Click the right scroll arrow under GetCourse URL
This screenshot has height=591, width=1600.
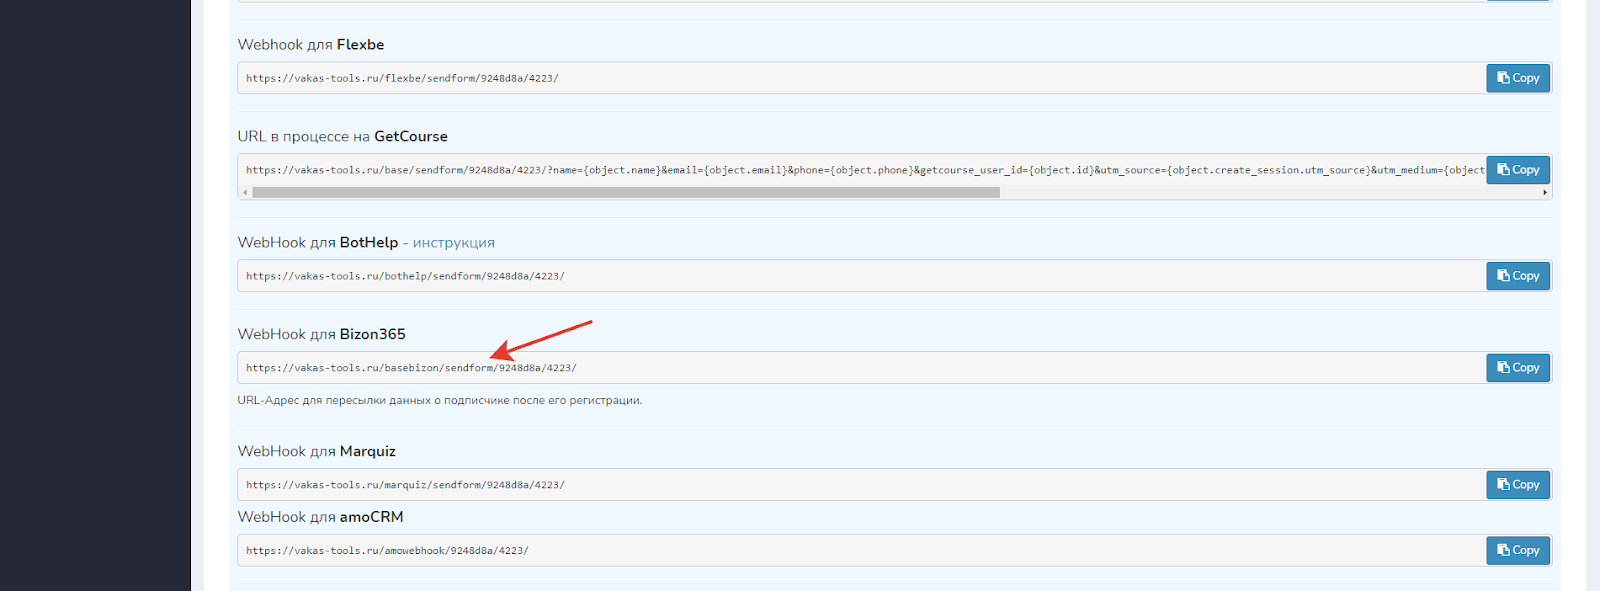pyautogui.click(x=1544, y=193)
